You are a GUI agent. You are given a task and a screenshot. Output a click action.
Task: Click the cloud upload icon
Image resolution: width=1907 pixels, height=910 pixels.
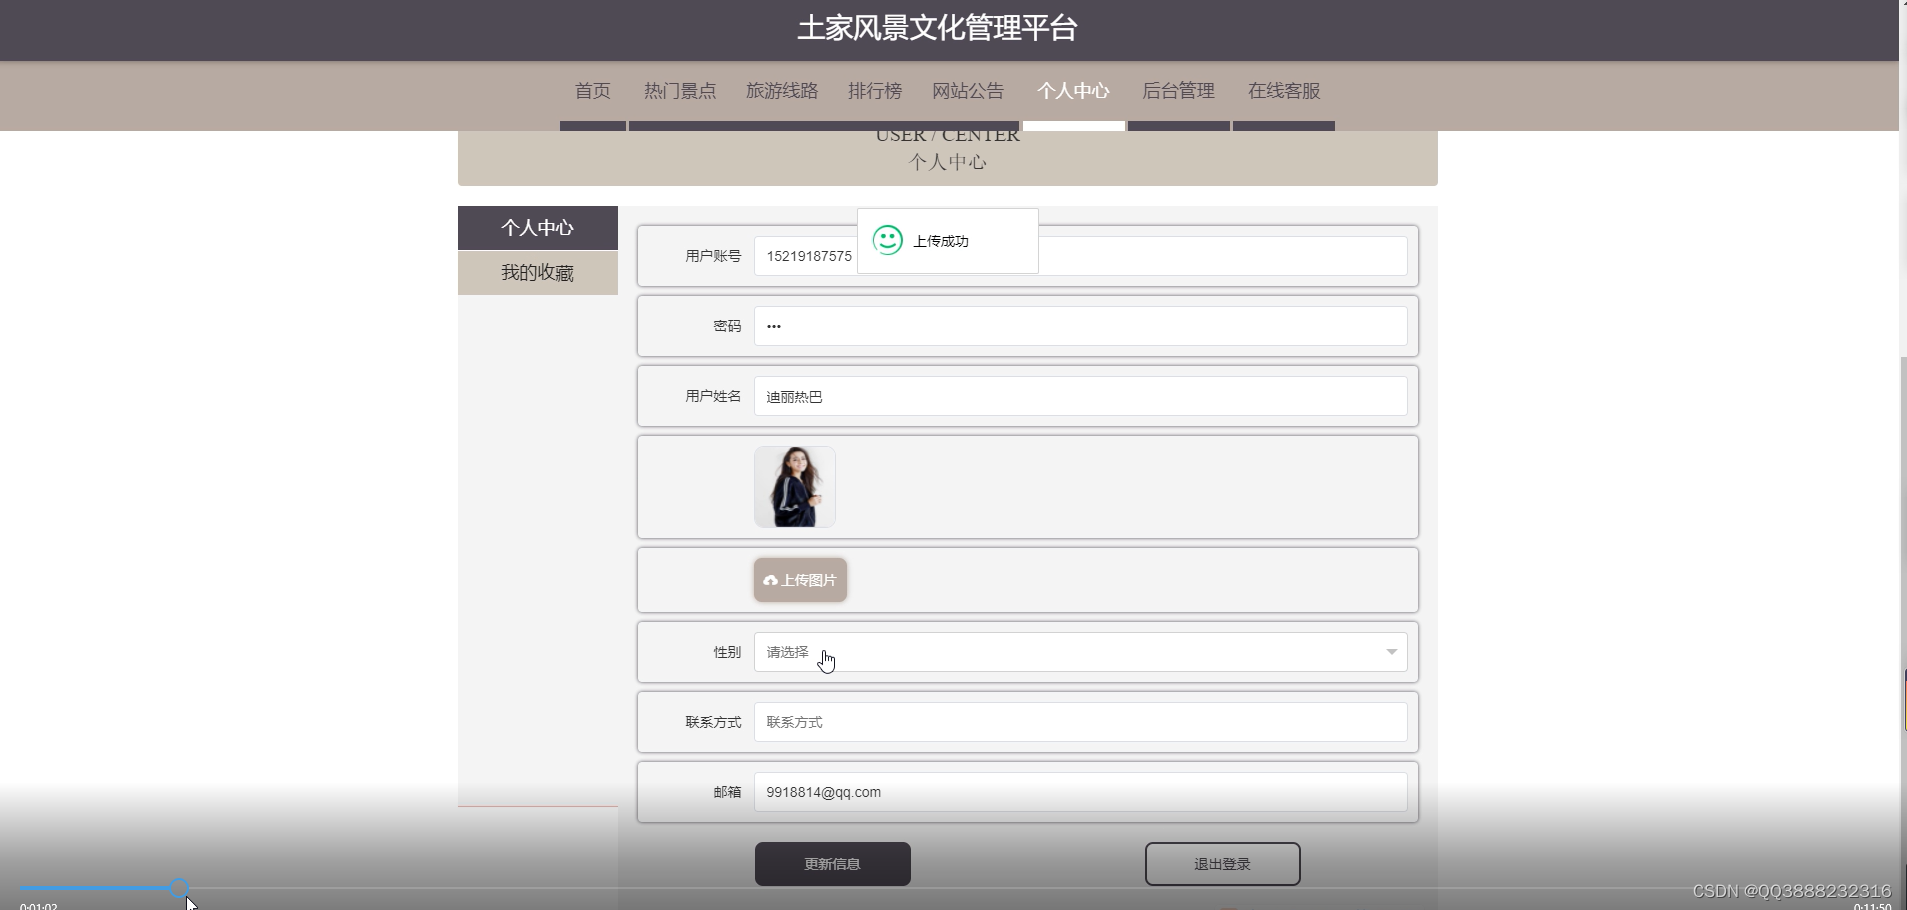click(770, 580)
